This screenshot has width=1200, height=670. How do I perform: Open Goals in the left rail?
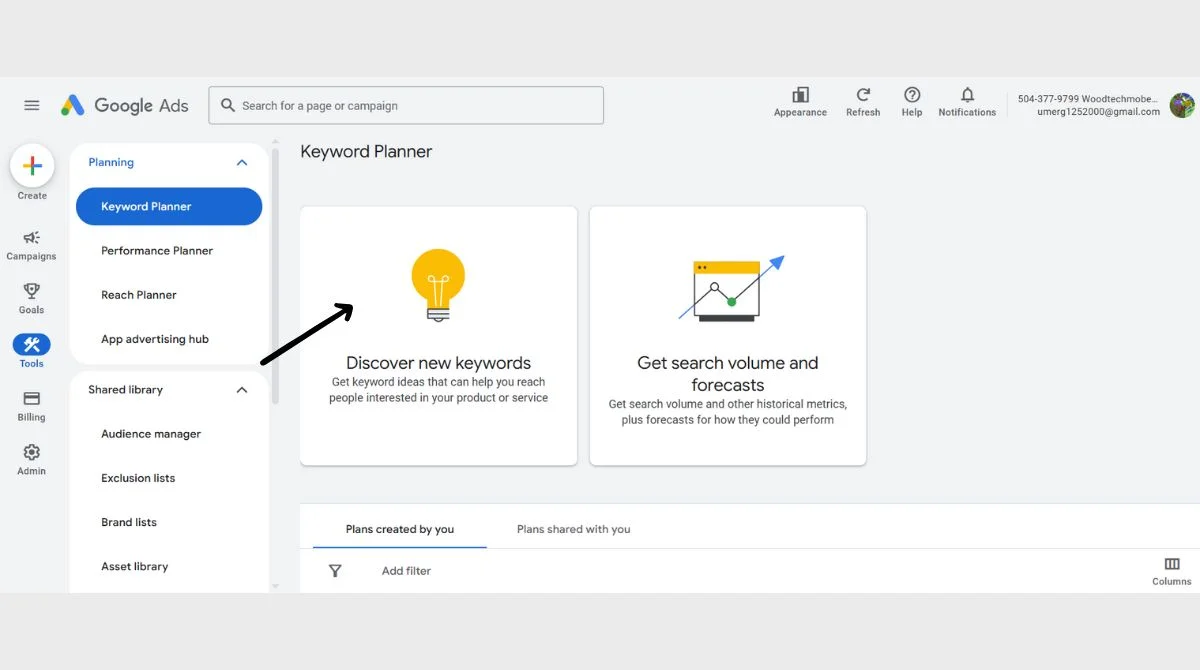32,298
